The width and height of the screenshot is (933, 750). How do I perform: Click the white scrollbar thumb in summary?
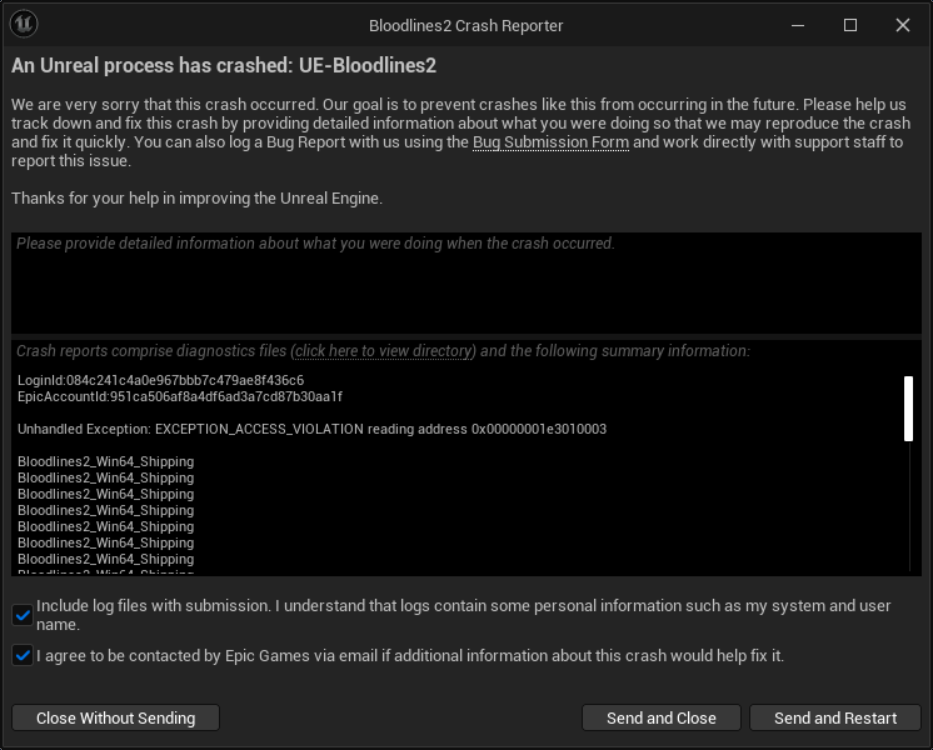pos(908,408)
